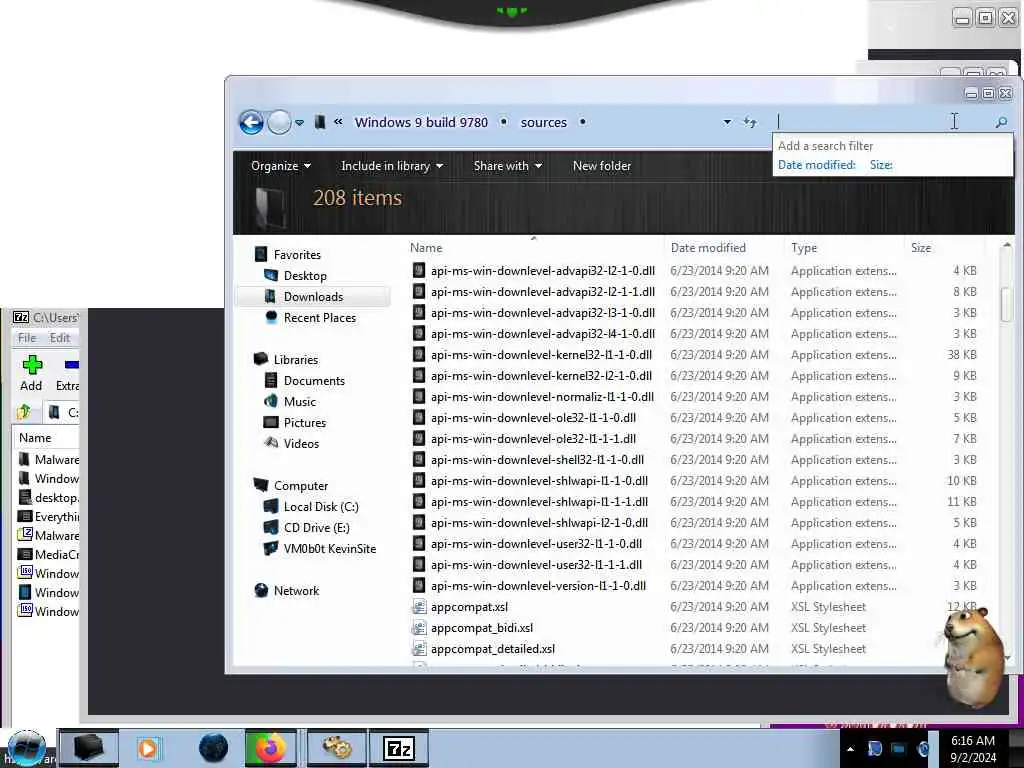Open Firefox from the taskbar
This screenshot has width=1024, height=768.
click(x=270, y=748)
